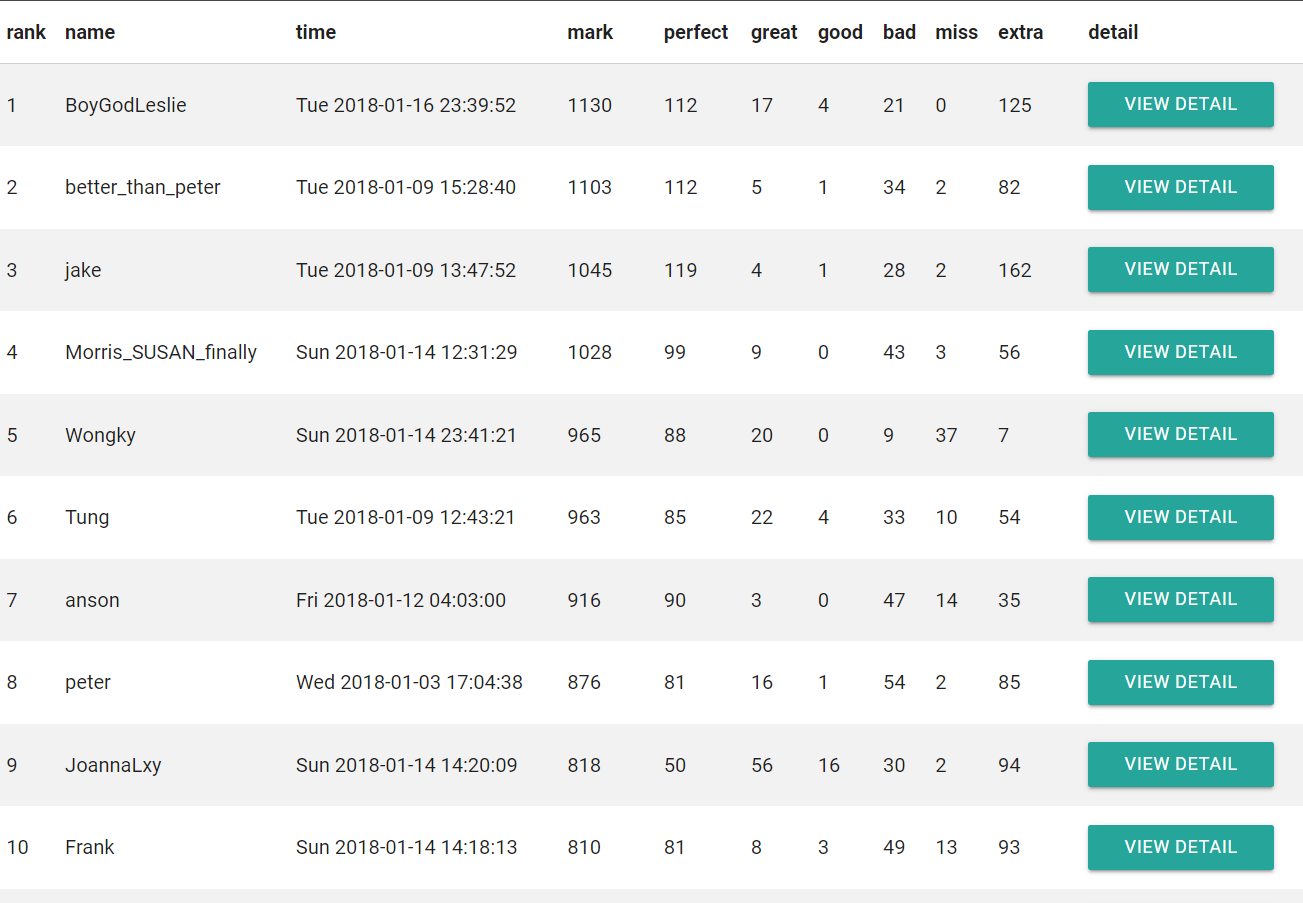Click VIEW DETAIL for BoyGodLeslie
The height and width of the screenshot is (903, 1303).
[1180, 105]
